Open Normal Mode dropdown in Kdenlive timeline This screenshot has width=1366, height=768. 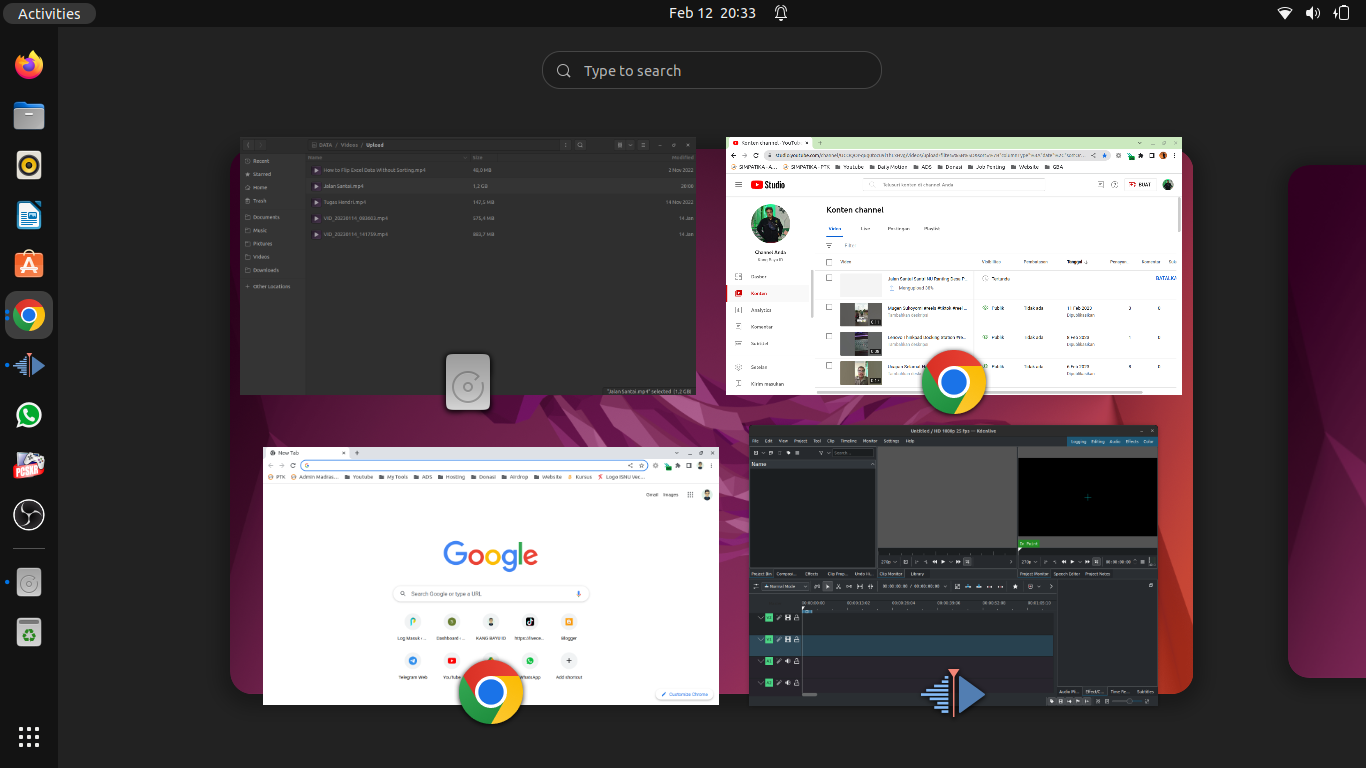pyautogui.click(x=785, y=586)
